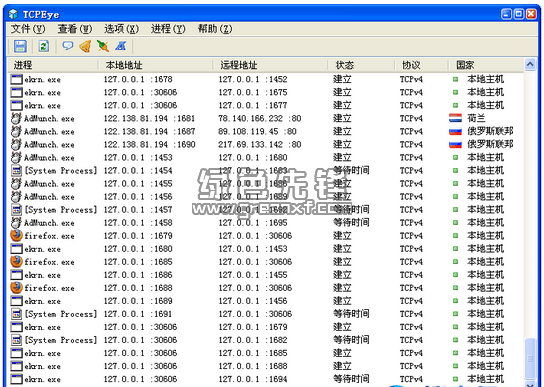Select remote address 78.140.166.232 :80
This screenshot has height=387, width=544.
pos(260,118)
